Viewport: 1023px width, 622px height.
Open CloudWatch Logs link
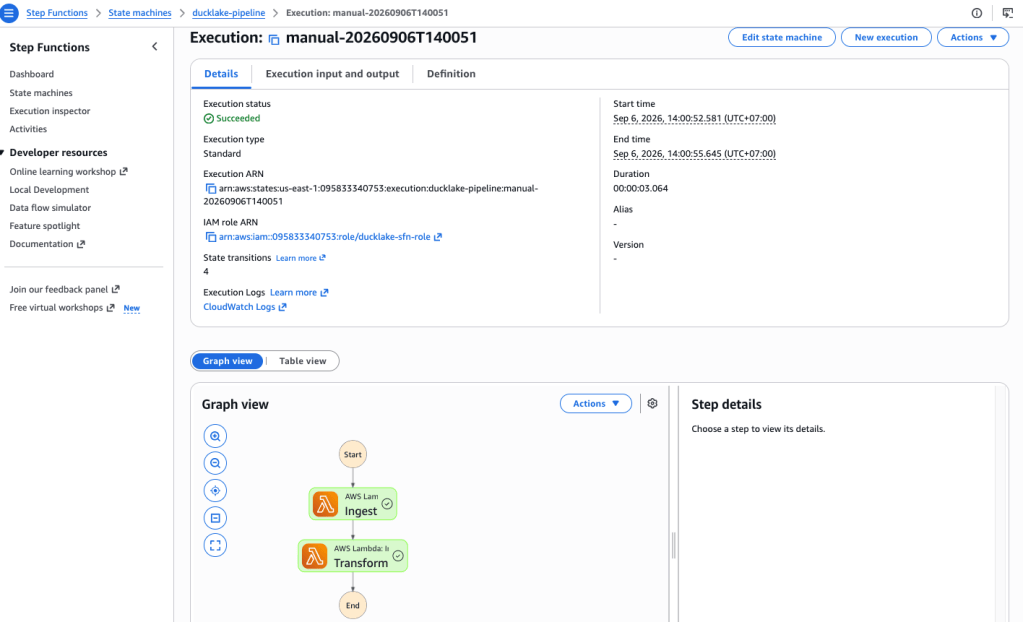tap(245, 307)
